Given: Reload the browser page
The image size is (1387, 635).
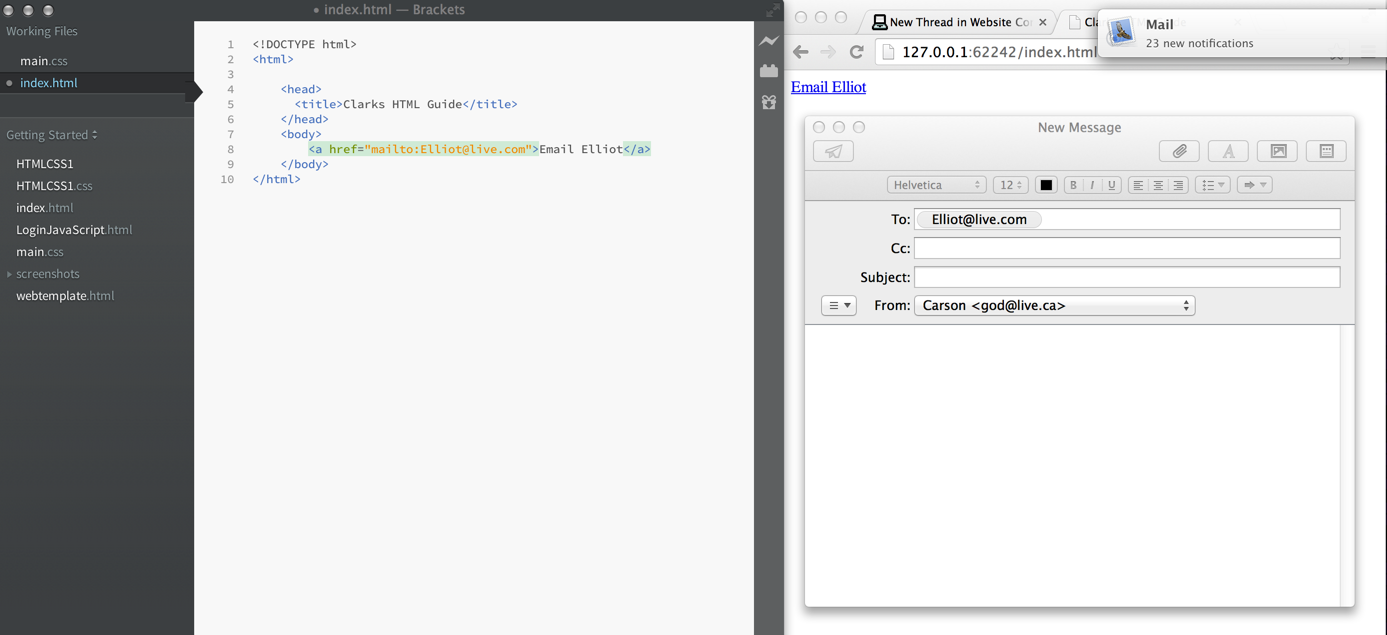Looking at the screenshot, I should click(856, 52).
